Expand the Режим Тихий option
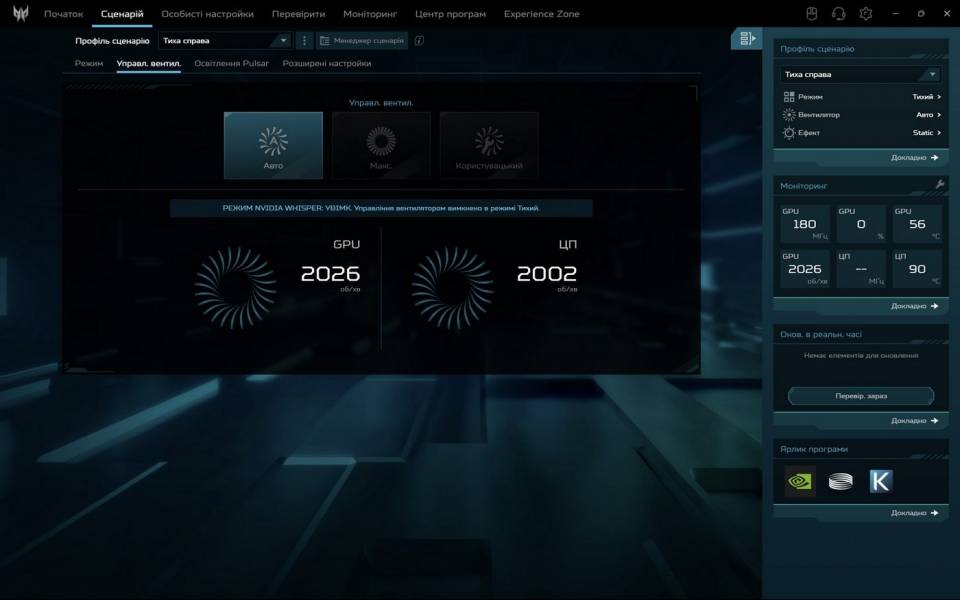The image size is (960, 600). (x=926, y=97)
